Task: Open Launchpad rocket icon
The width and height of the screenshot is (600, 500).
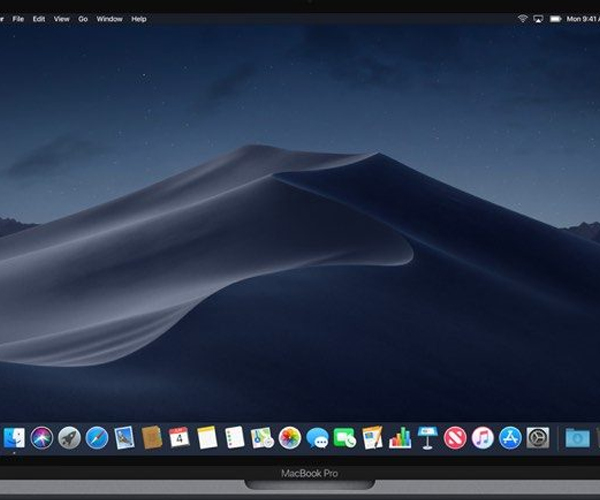Action: click(x=69, y=437)
